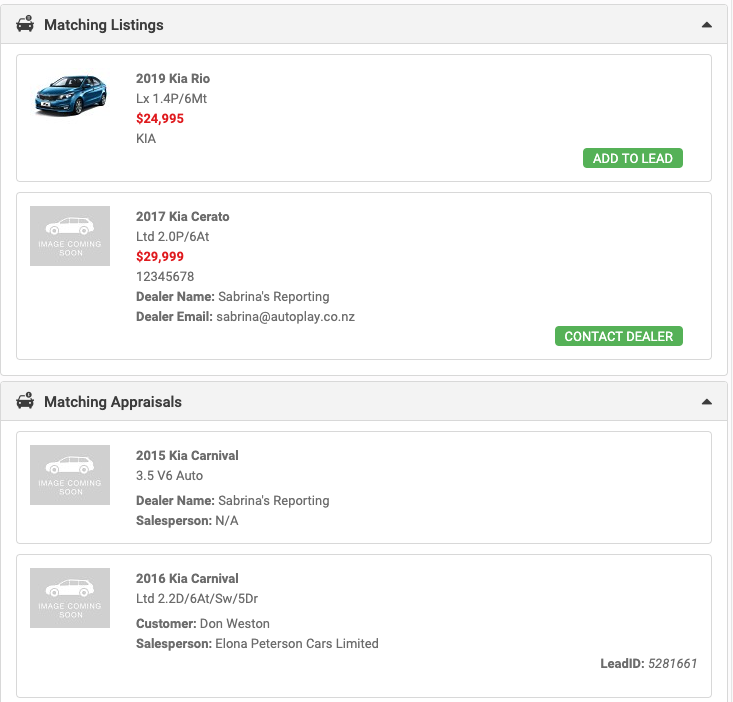Open the 2015 Kia Carnival appraisal title

point(187,456)
